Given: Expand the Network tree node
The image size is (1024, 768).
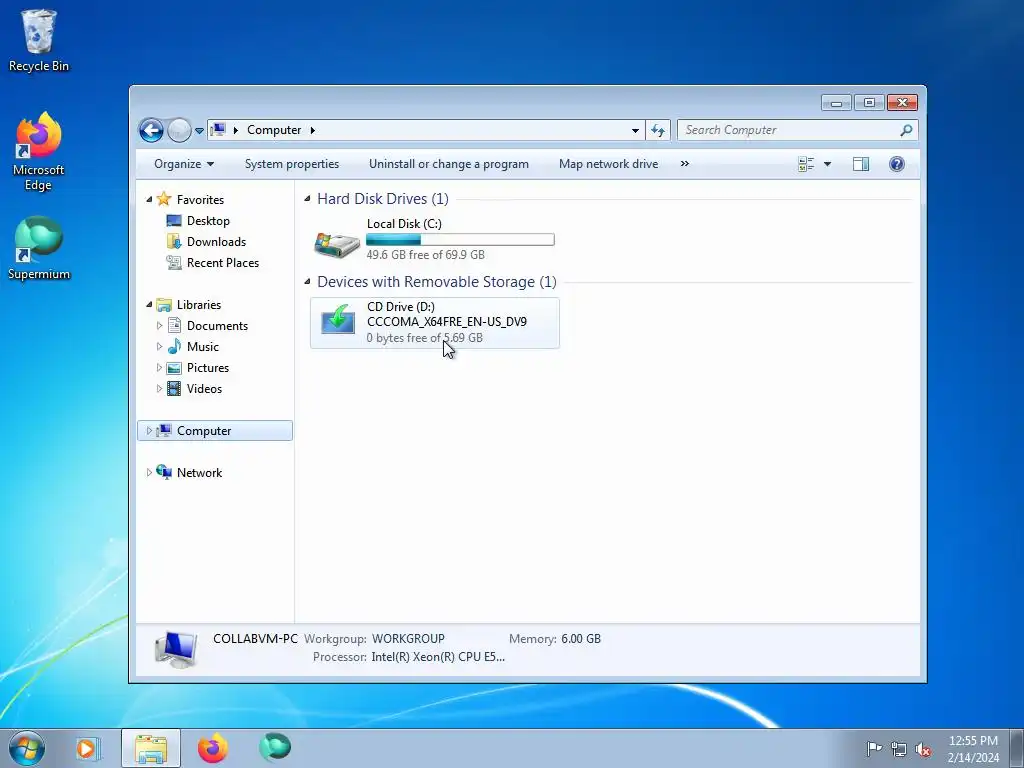Looking at the screenshot, I should 149,472.
